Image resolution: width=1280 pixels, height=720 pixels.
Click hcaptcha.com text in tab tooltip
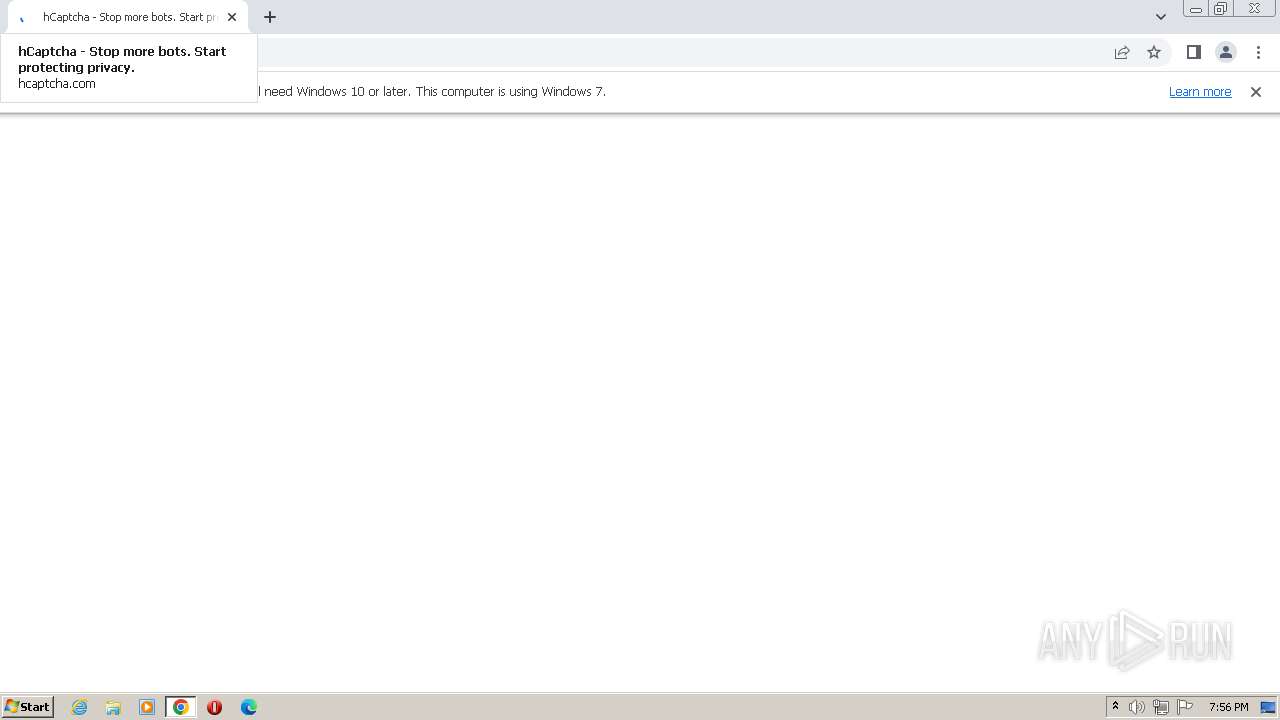(57, 84)
